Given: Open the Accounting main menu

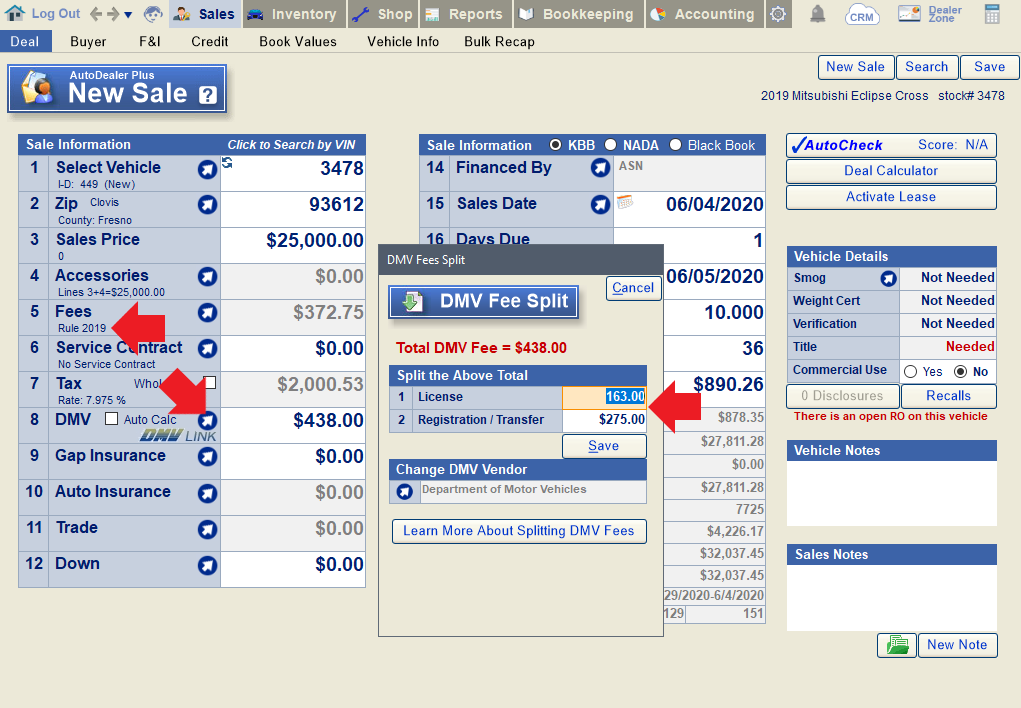Looking at the screenshot, I should point(703,14).
